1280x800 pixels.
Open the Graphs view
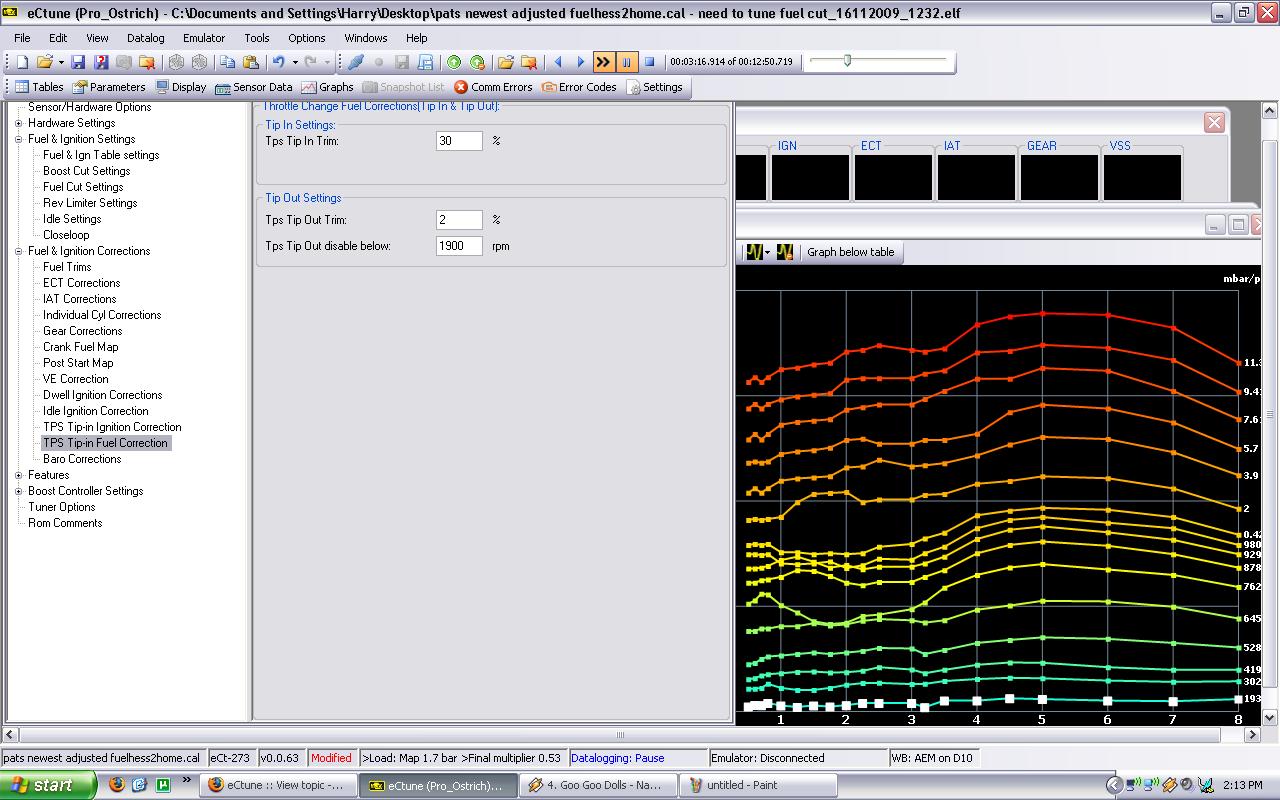[x=328, y=87]
